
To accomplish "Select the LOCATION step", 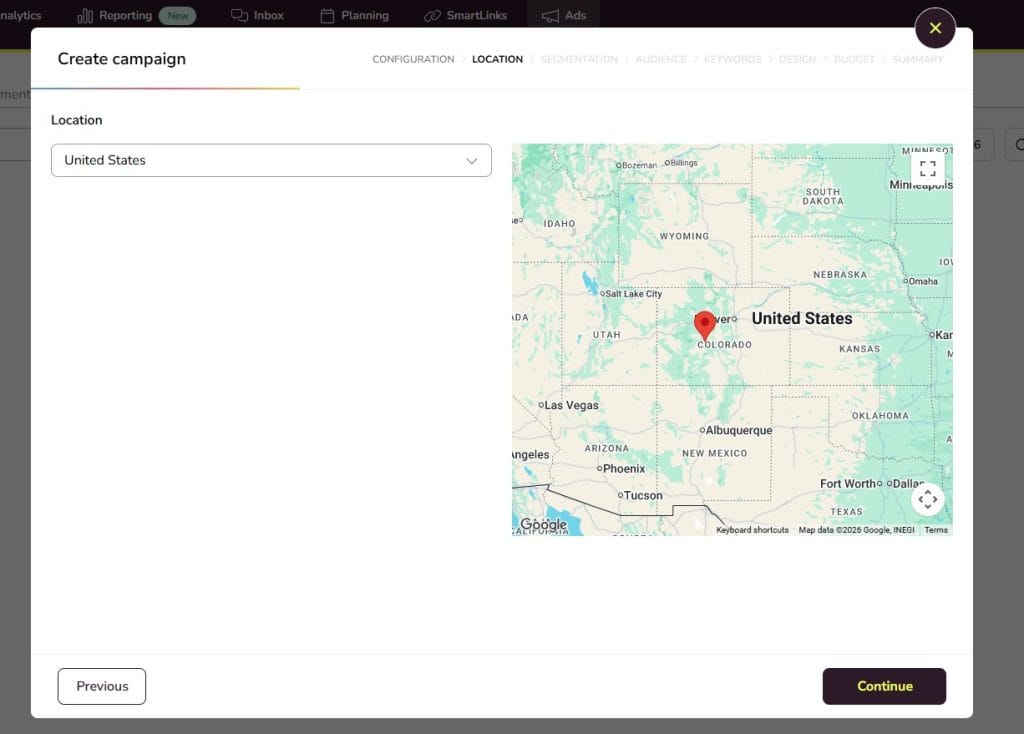I will tap(497, 59).
